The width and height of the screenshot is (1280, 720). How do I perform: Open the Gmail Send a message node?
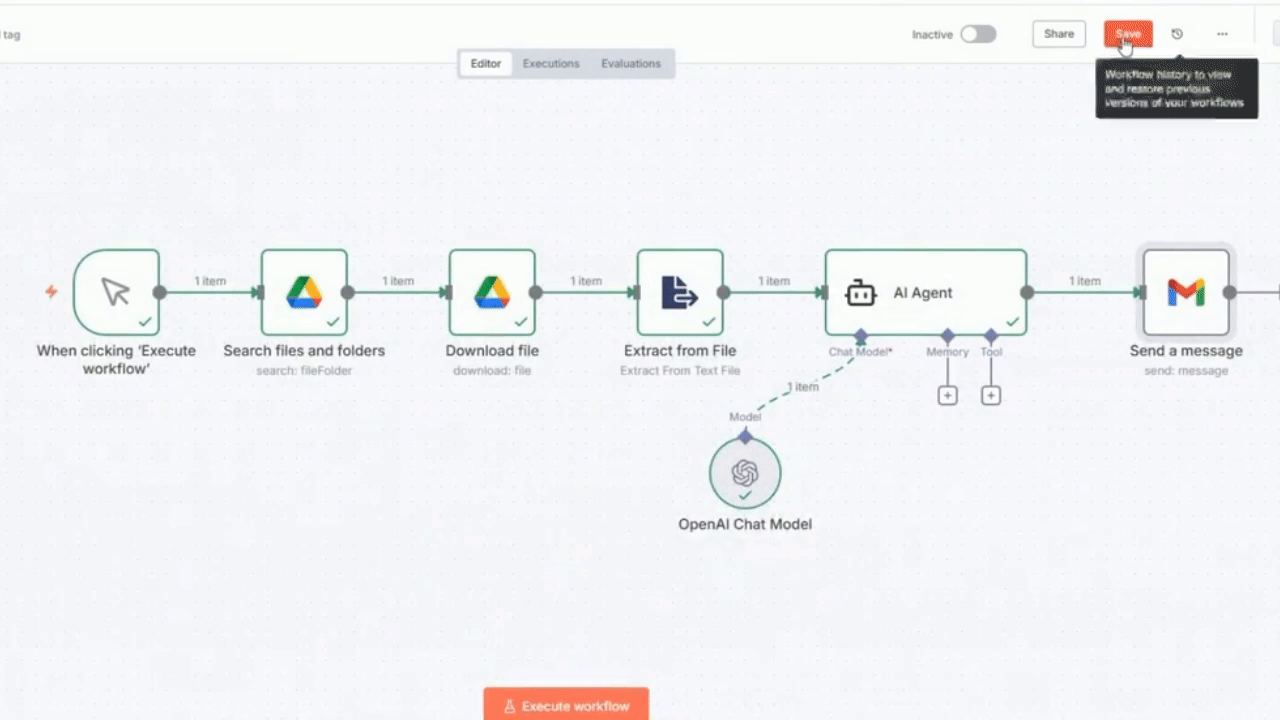(x=1186, y=292)
